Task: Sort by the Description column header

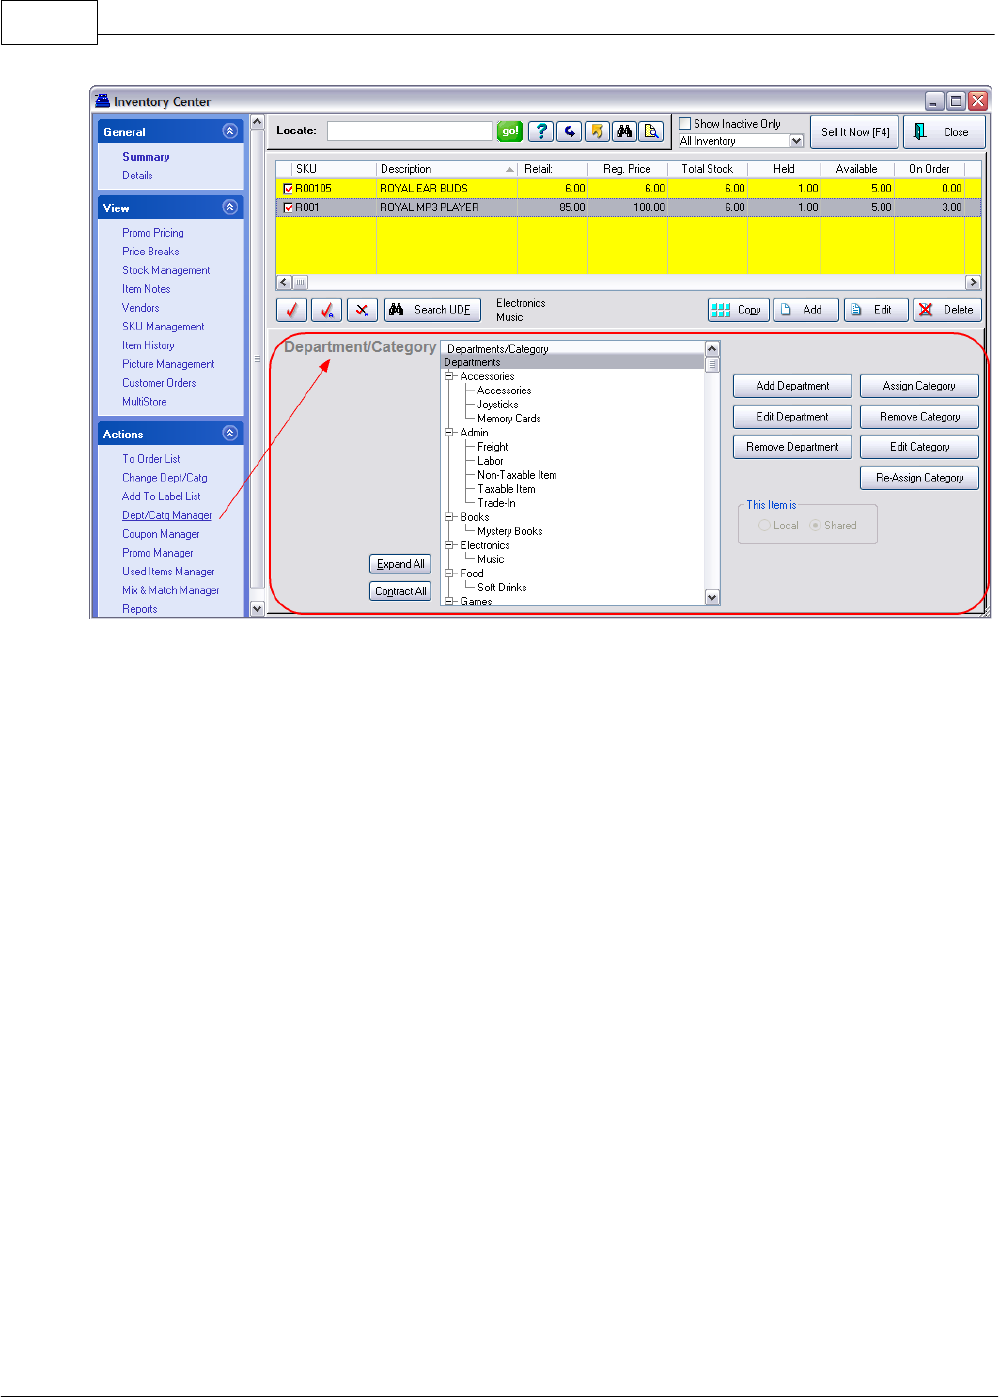Action: (447, 169)
